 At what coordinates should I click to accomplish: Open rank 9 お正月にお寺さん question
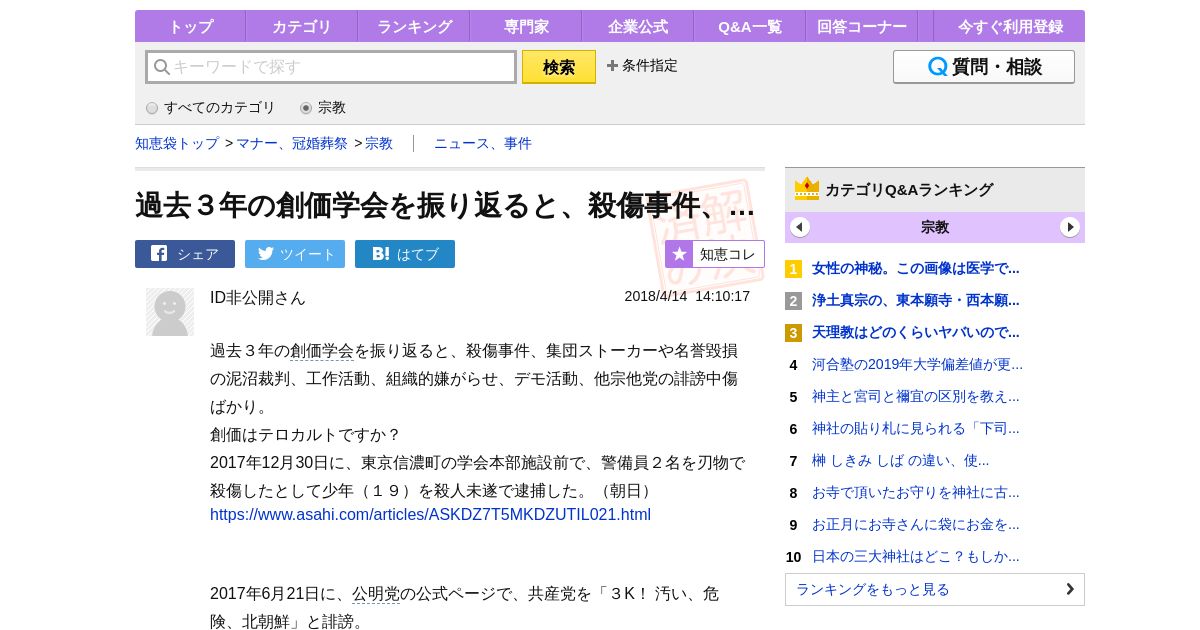916,524
